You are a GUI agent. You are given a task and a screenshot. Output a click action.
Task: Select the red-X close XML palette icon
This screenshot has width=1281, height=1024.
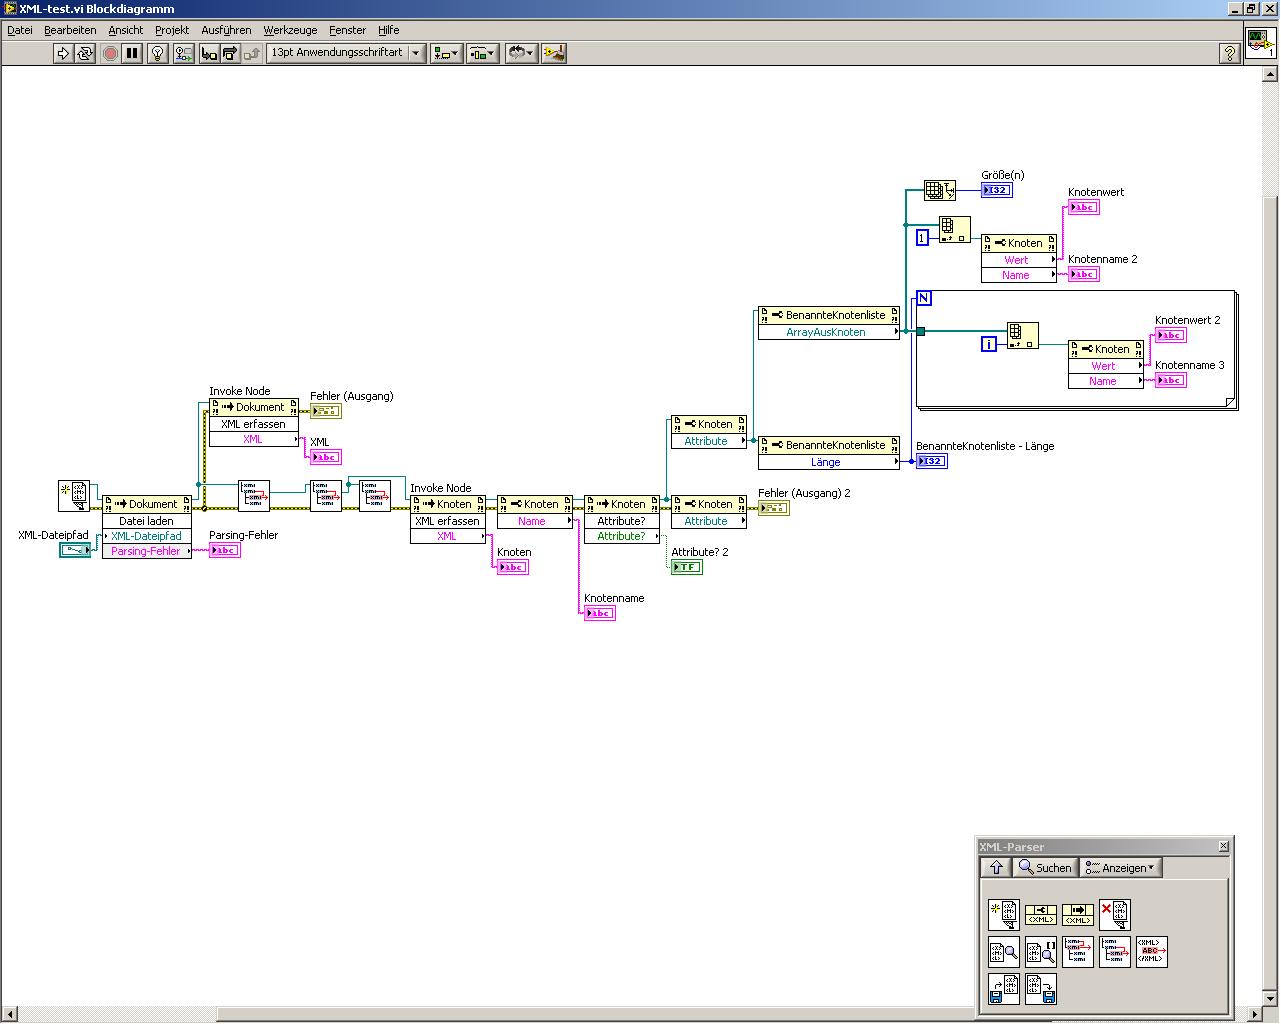click(x=1114, y=915)
